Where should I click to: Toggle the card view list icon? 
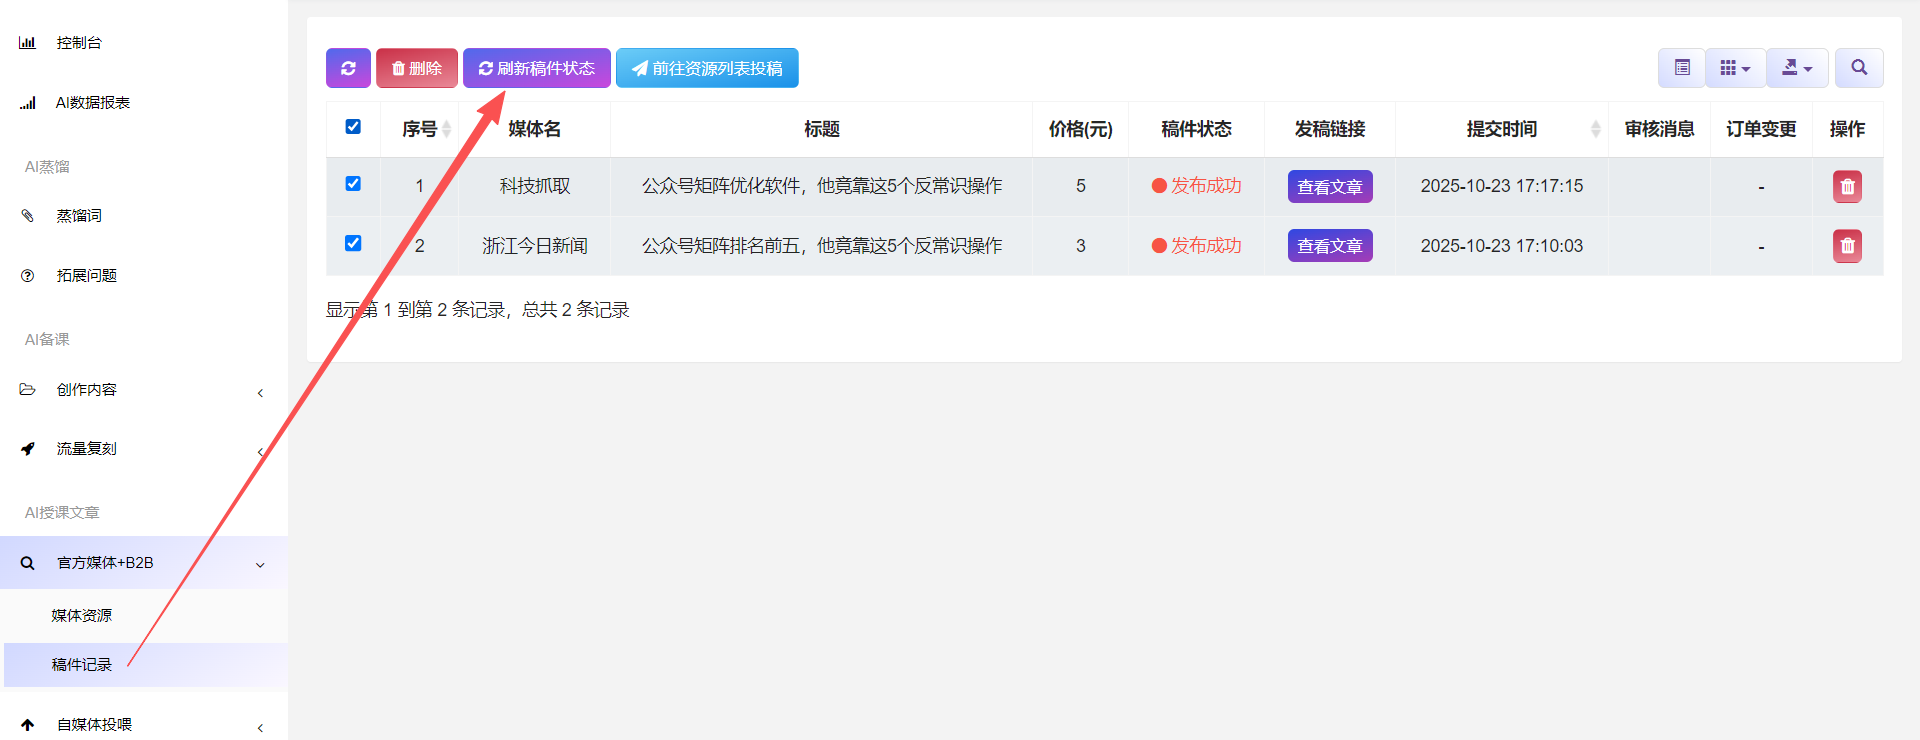pyautogui.click(x=1682, y=68)
